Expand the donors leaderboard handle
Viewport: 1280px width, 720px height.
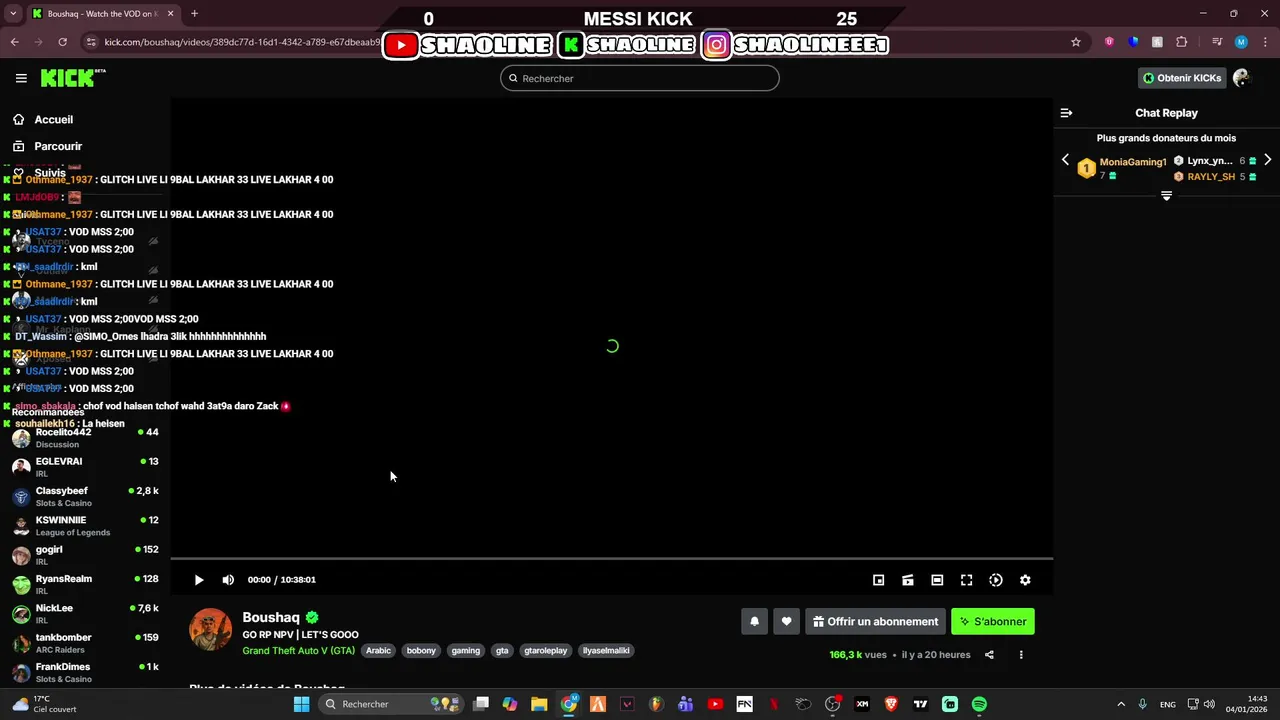(1166, 196)
